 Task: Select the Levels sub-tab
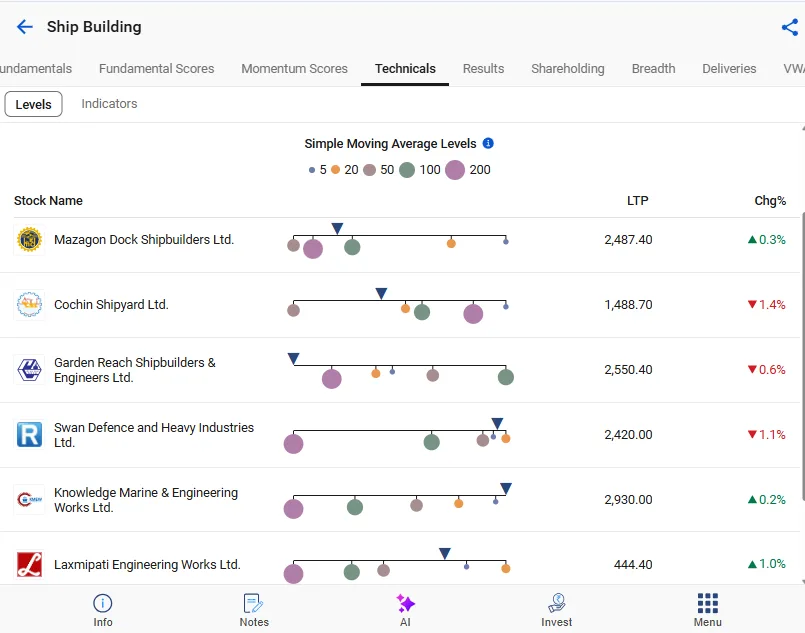click(x=33, y=104)
